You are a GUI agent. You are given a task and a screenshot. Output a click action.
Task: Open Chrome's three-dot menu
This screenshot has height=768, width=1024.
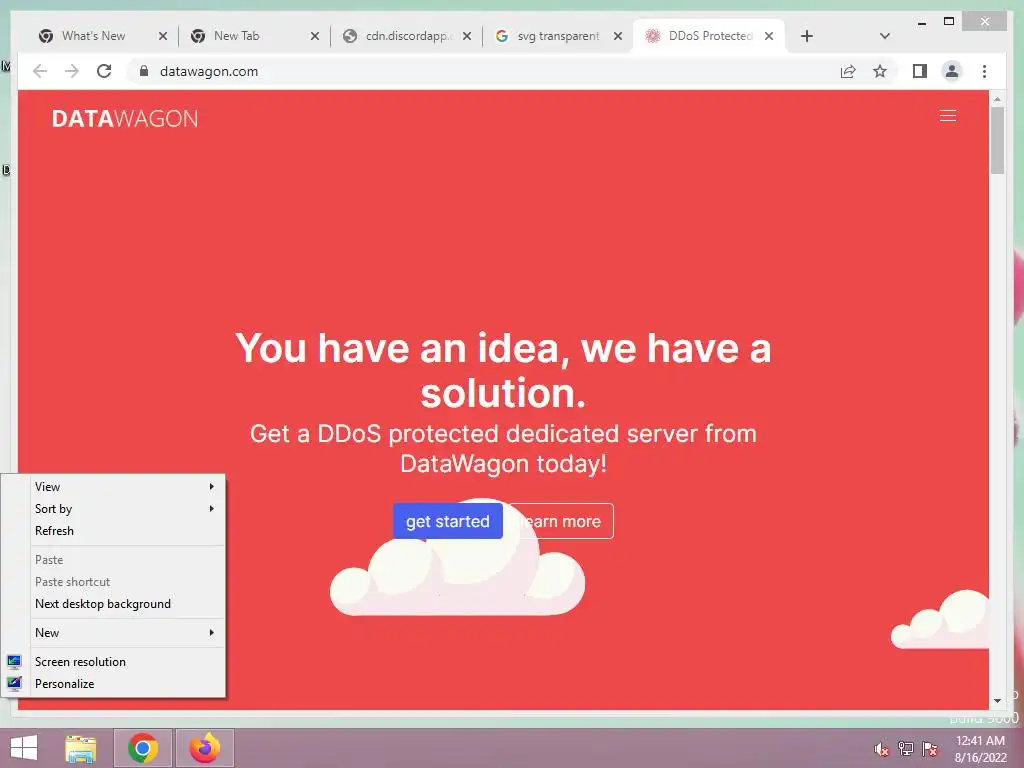984,71
